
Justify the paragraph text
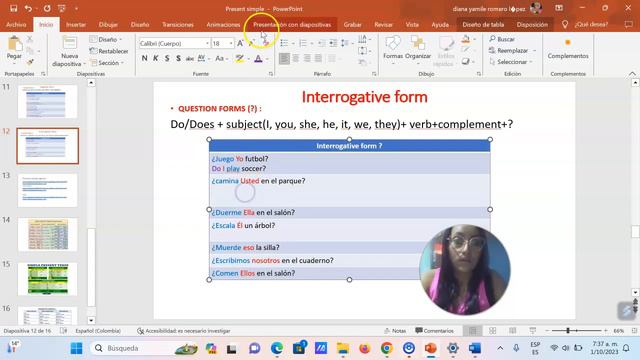click(318, 58)
